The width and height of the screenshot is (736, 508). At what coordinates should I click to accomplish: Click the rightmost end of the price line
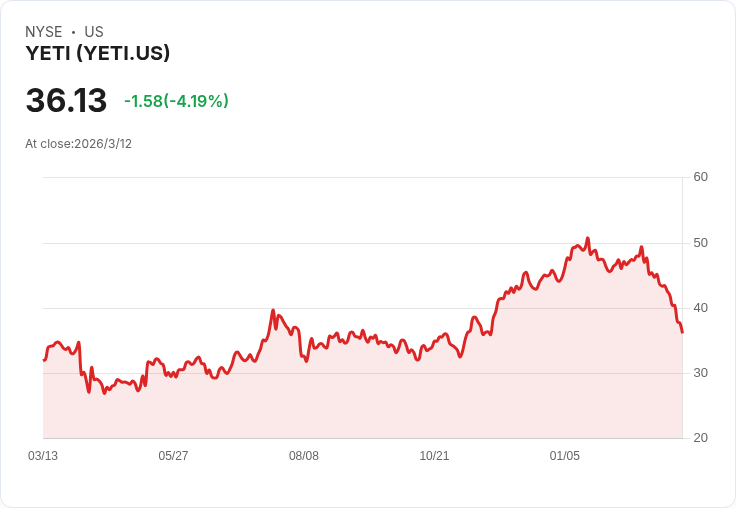(682, 332)
